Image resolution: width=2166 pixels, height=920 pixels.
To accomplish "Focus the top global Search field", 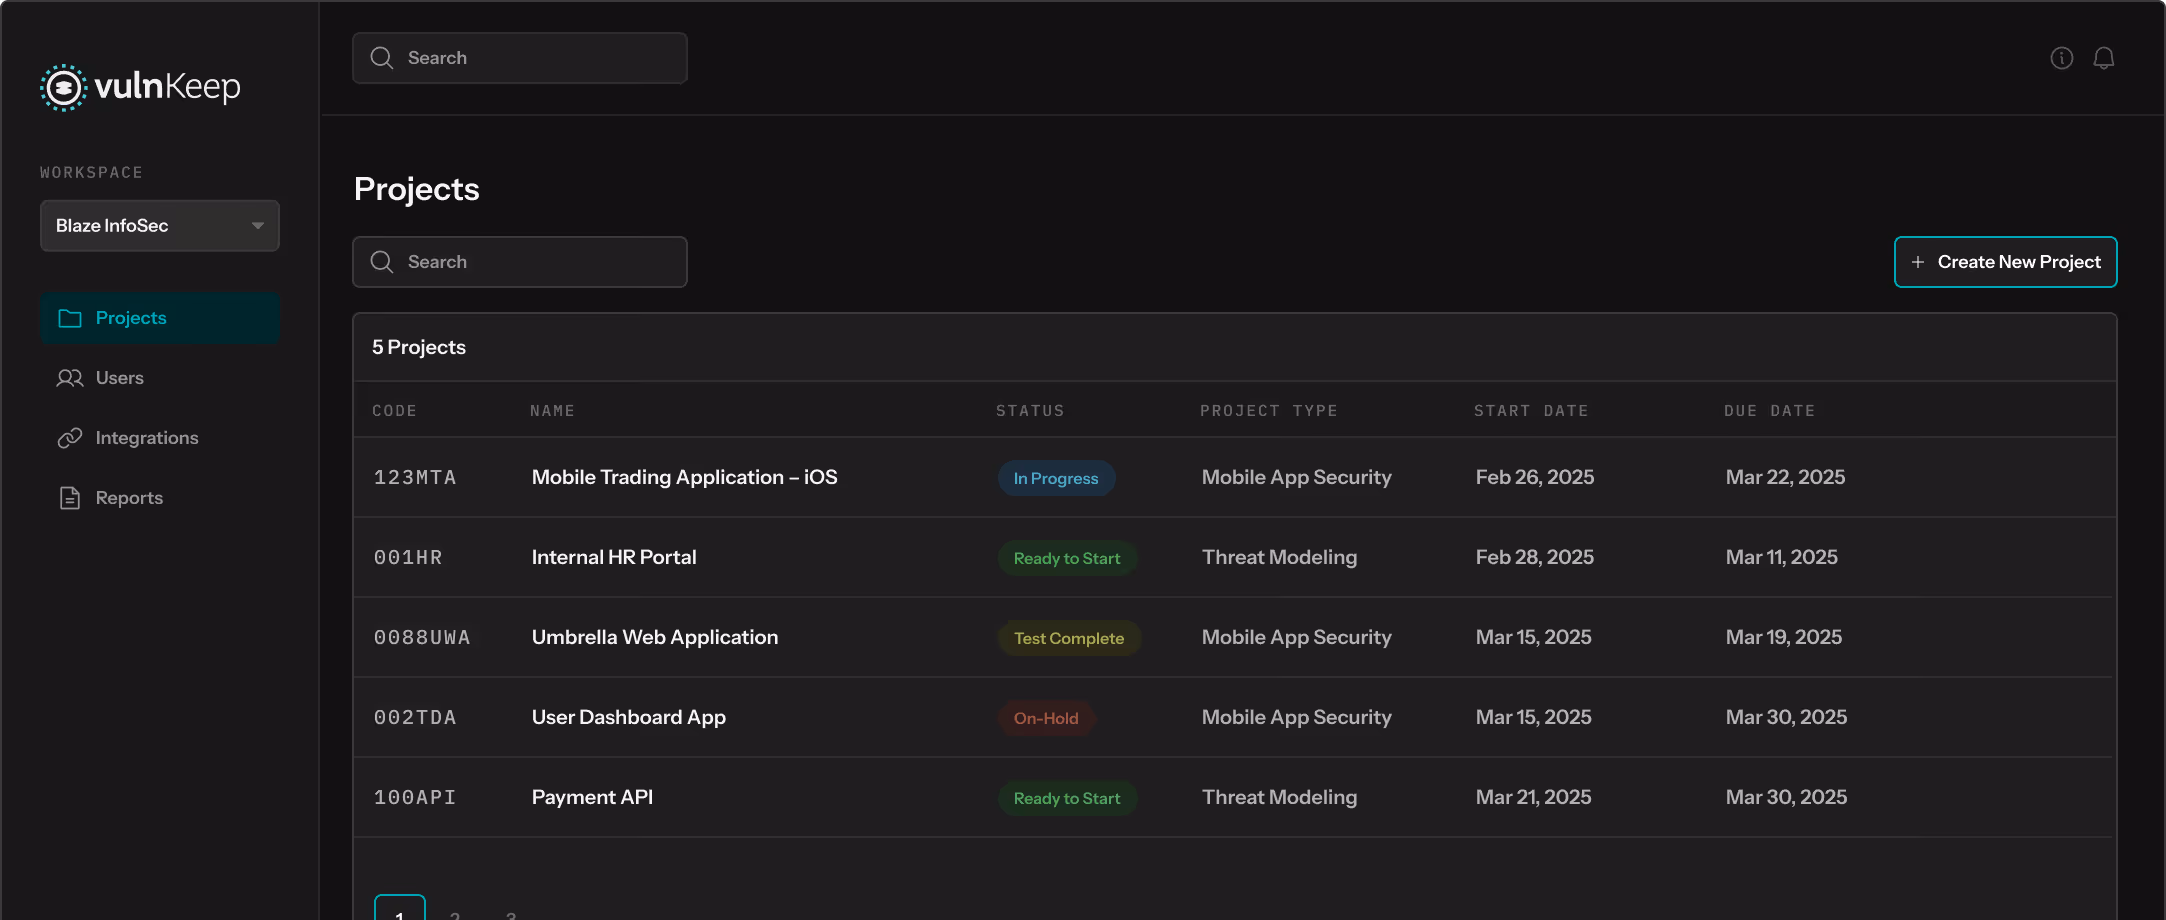I will click(520, 58).
